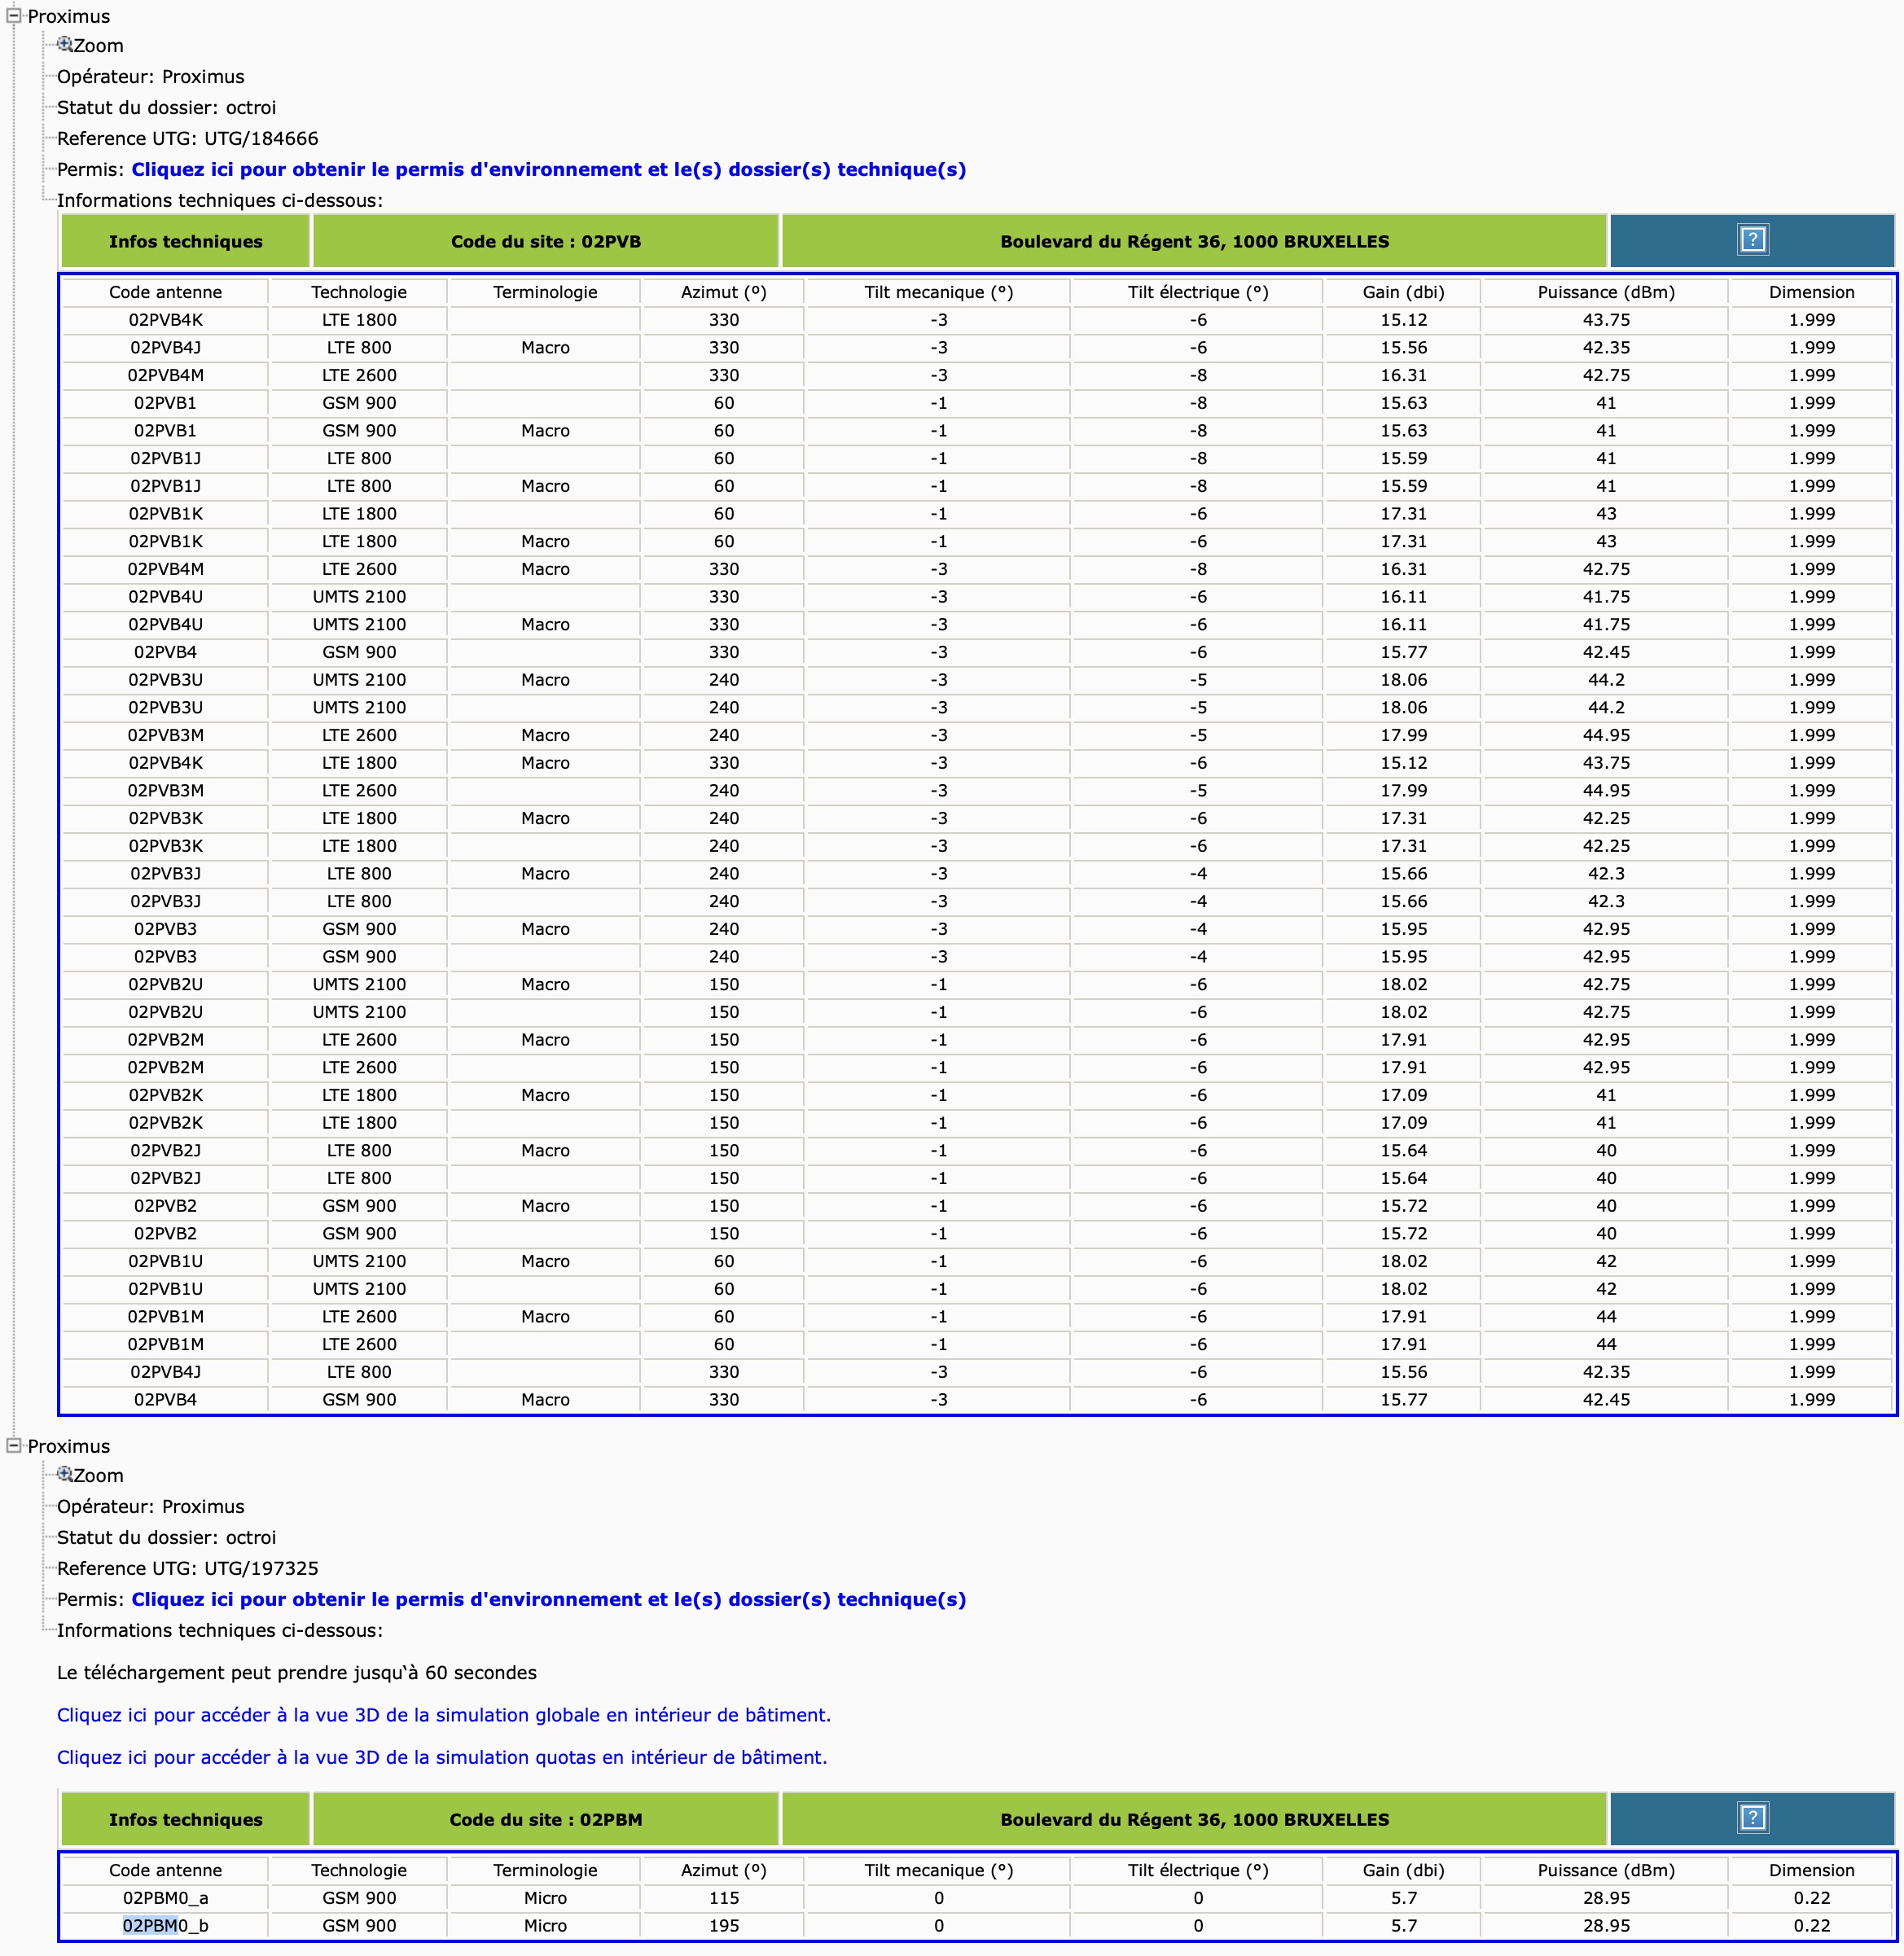Screen dimensions: 1904x1956
Task: Select the 'Reference UTG: UTG/197325' tree row
Action: point(188,1568)
